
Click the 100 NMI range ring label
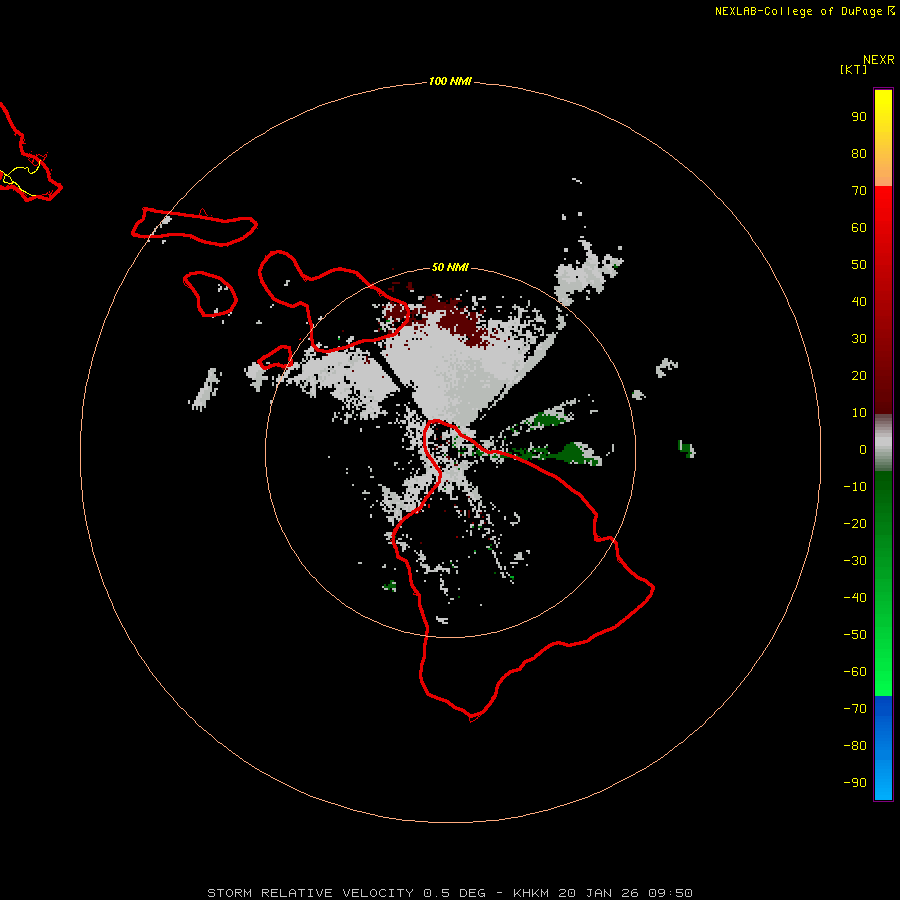coord(450,82)
